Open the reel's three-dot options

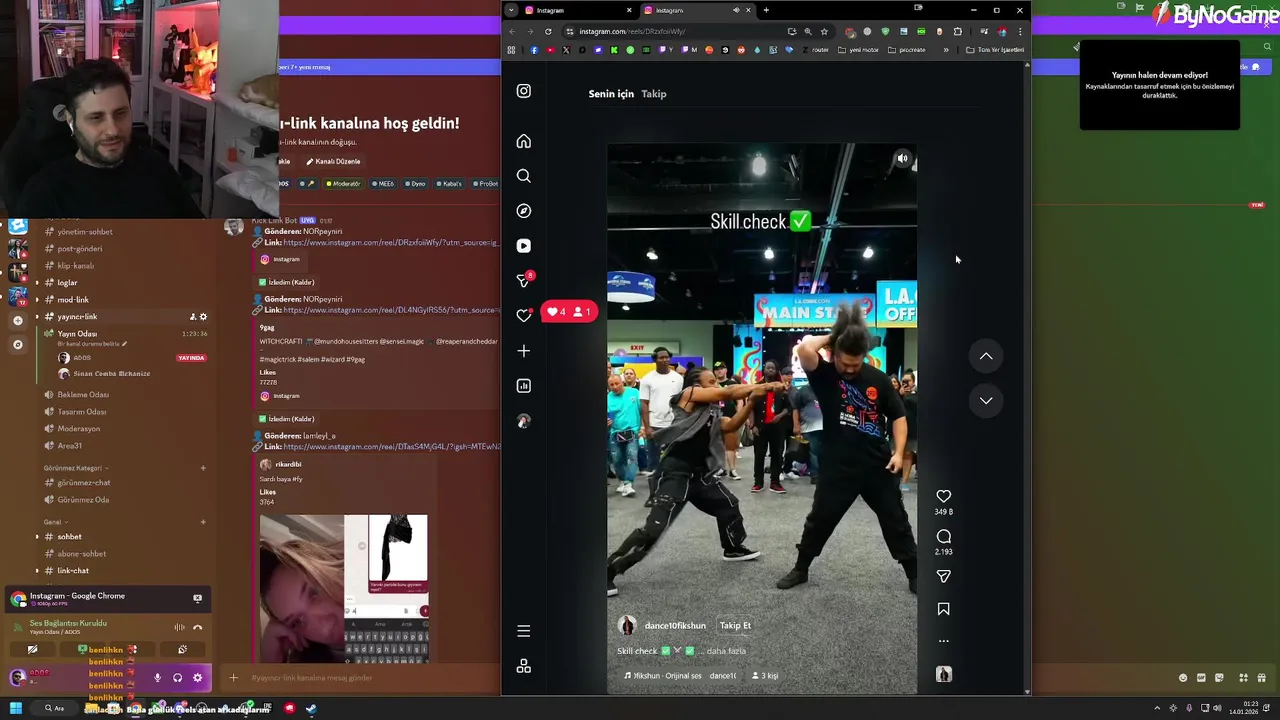tap(943, 641)
